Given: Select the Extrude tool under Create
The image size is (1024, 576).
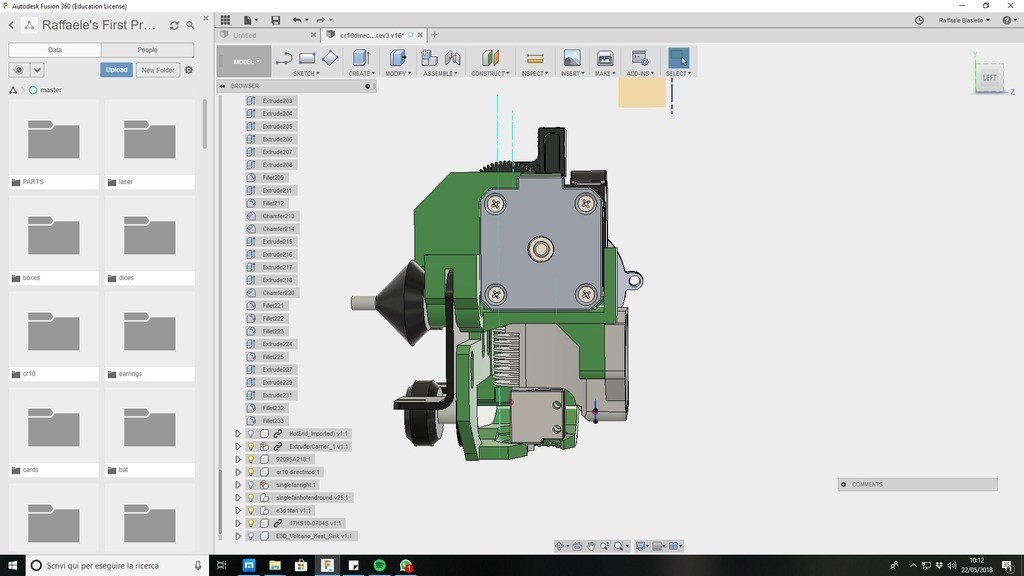Looking at the screenshot, I should point(361,58).
